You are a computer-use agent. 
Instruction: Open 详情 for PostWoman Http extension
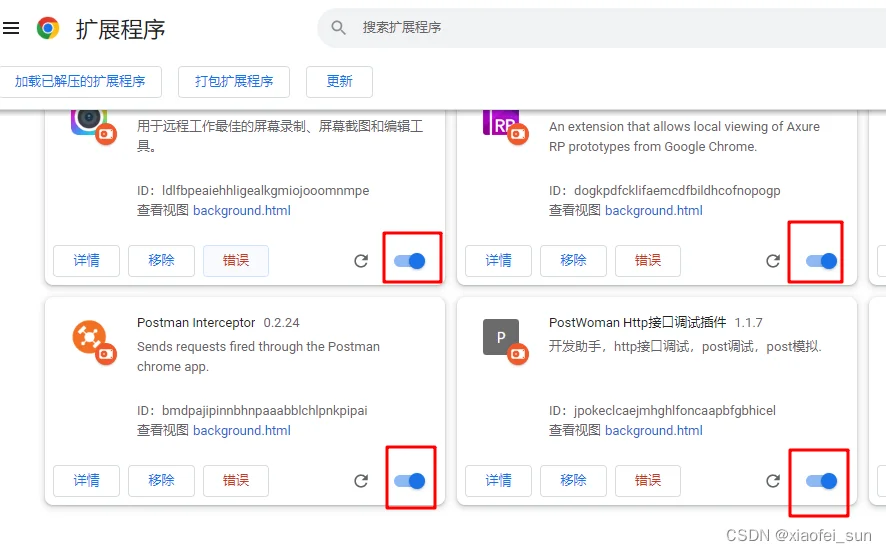[498, 481]
